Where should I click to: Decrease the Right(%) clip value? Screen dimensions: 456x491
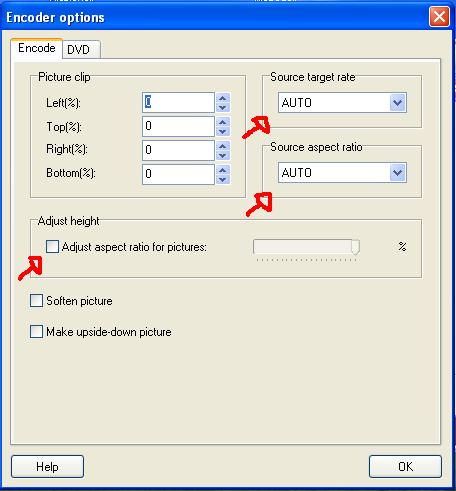pyautogui.click(x=223, y=155)
